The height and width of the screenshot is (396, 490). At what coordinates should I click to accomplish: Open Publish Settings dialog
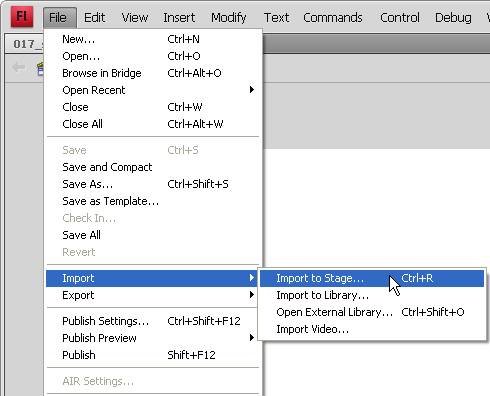pos(153,321)
